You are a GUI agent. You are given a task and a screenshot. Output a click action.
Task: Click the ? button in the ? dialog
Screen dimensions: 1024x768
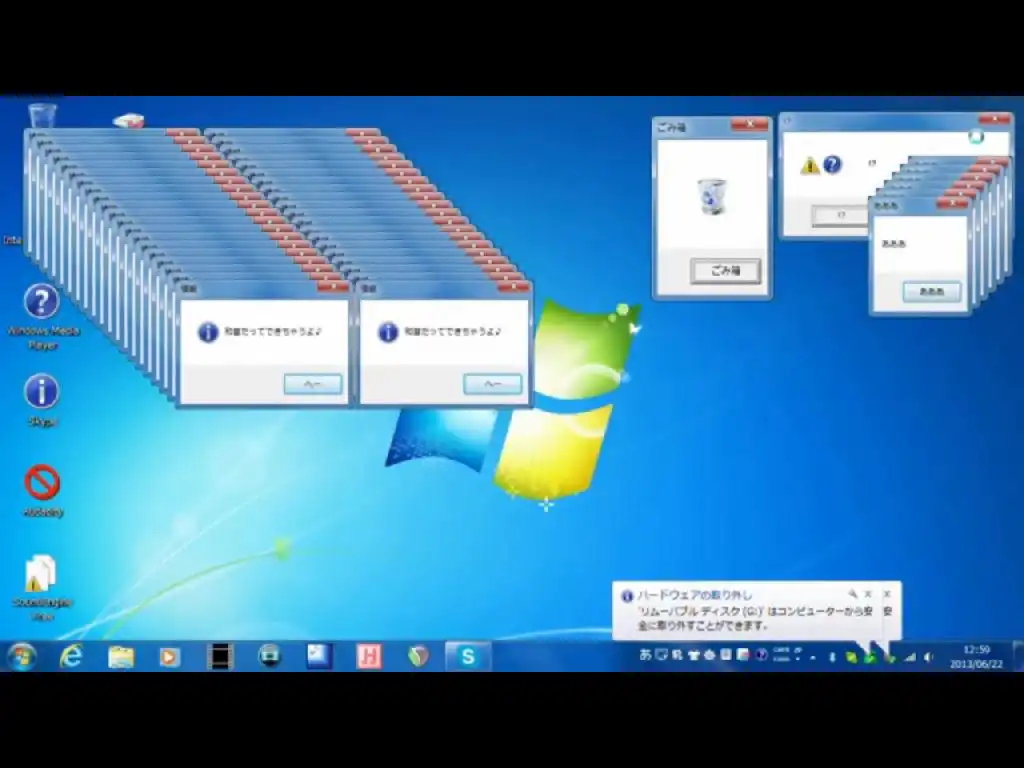[841, 215]
